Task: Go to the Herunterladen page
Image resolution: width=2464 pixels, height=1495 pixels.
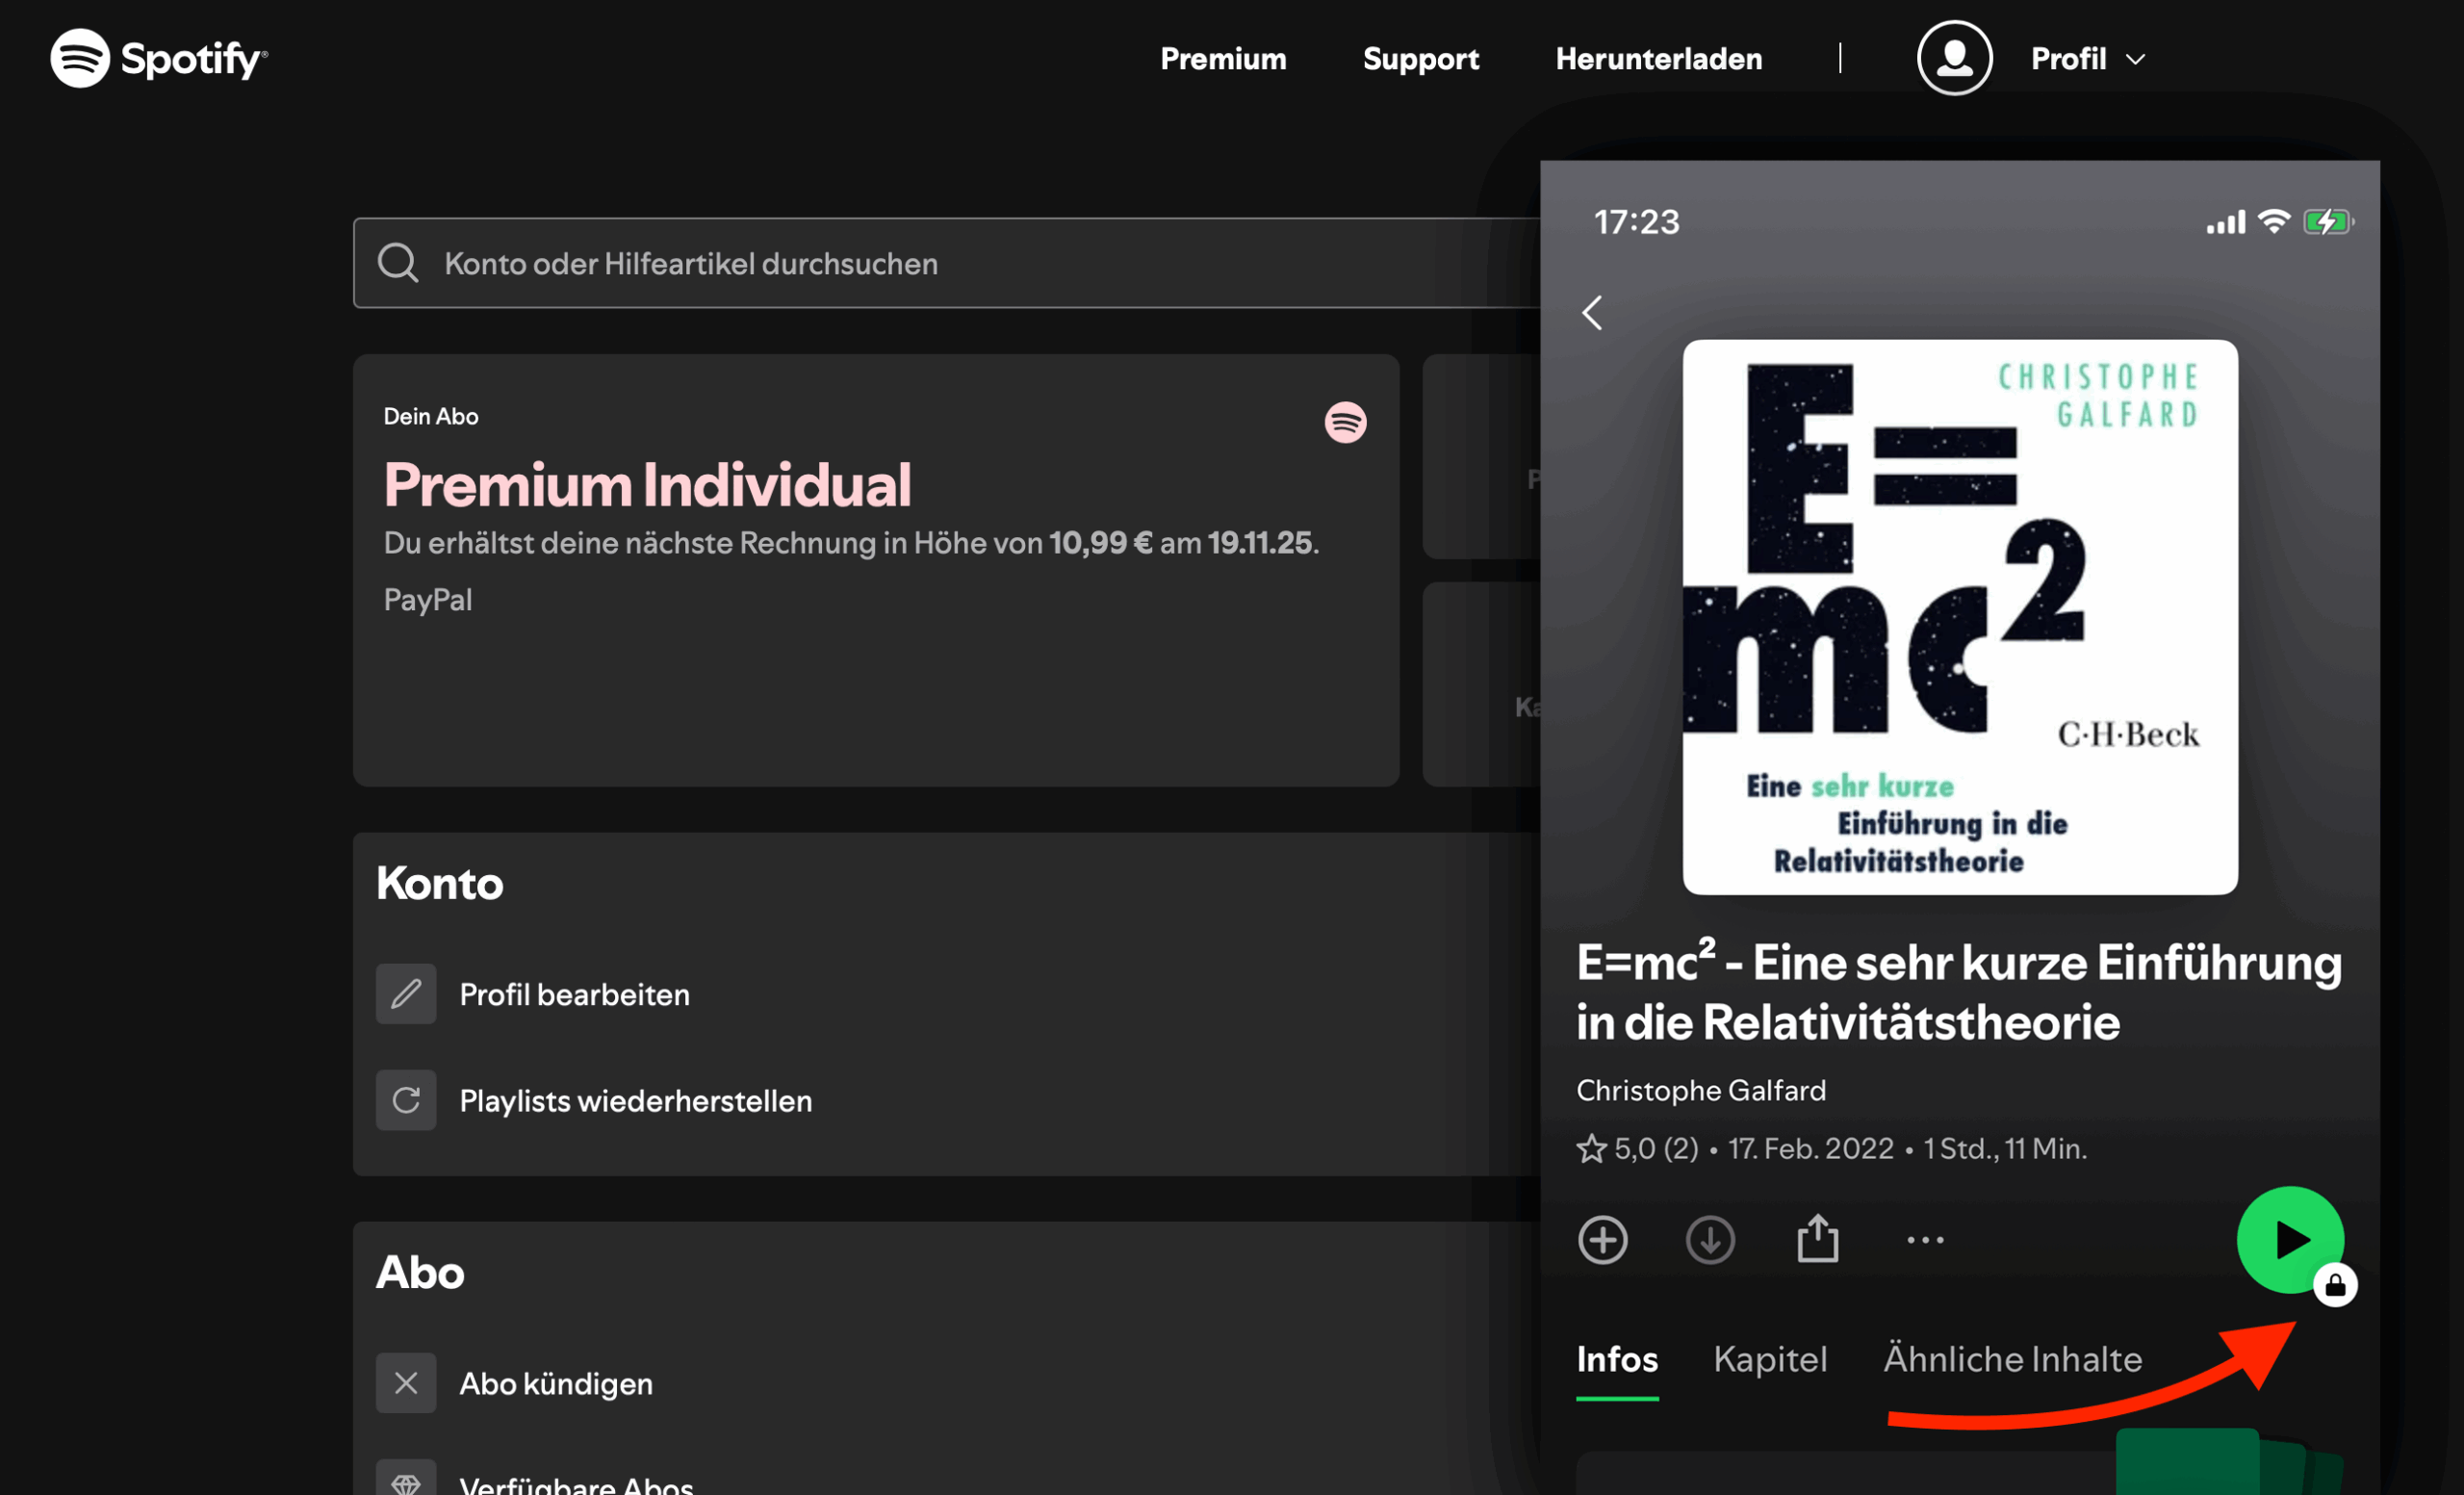Action: coord(1658,59)
